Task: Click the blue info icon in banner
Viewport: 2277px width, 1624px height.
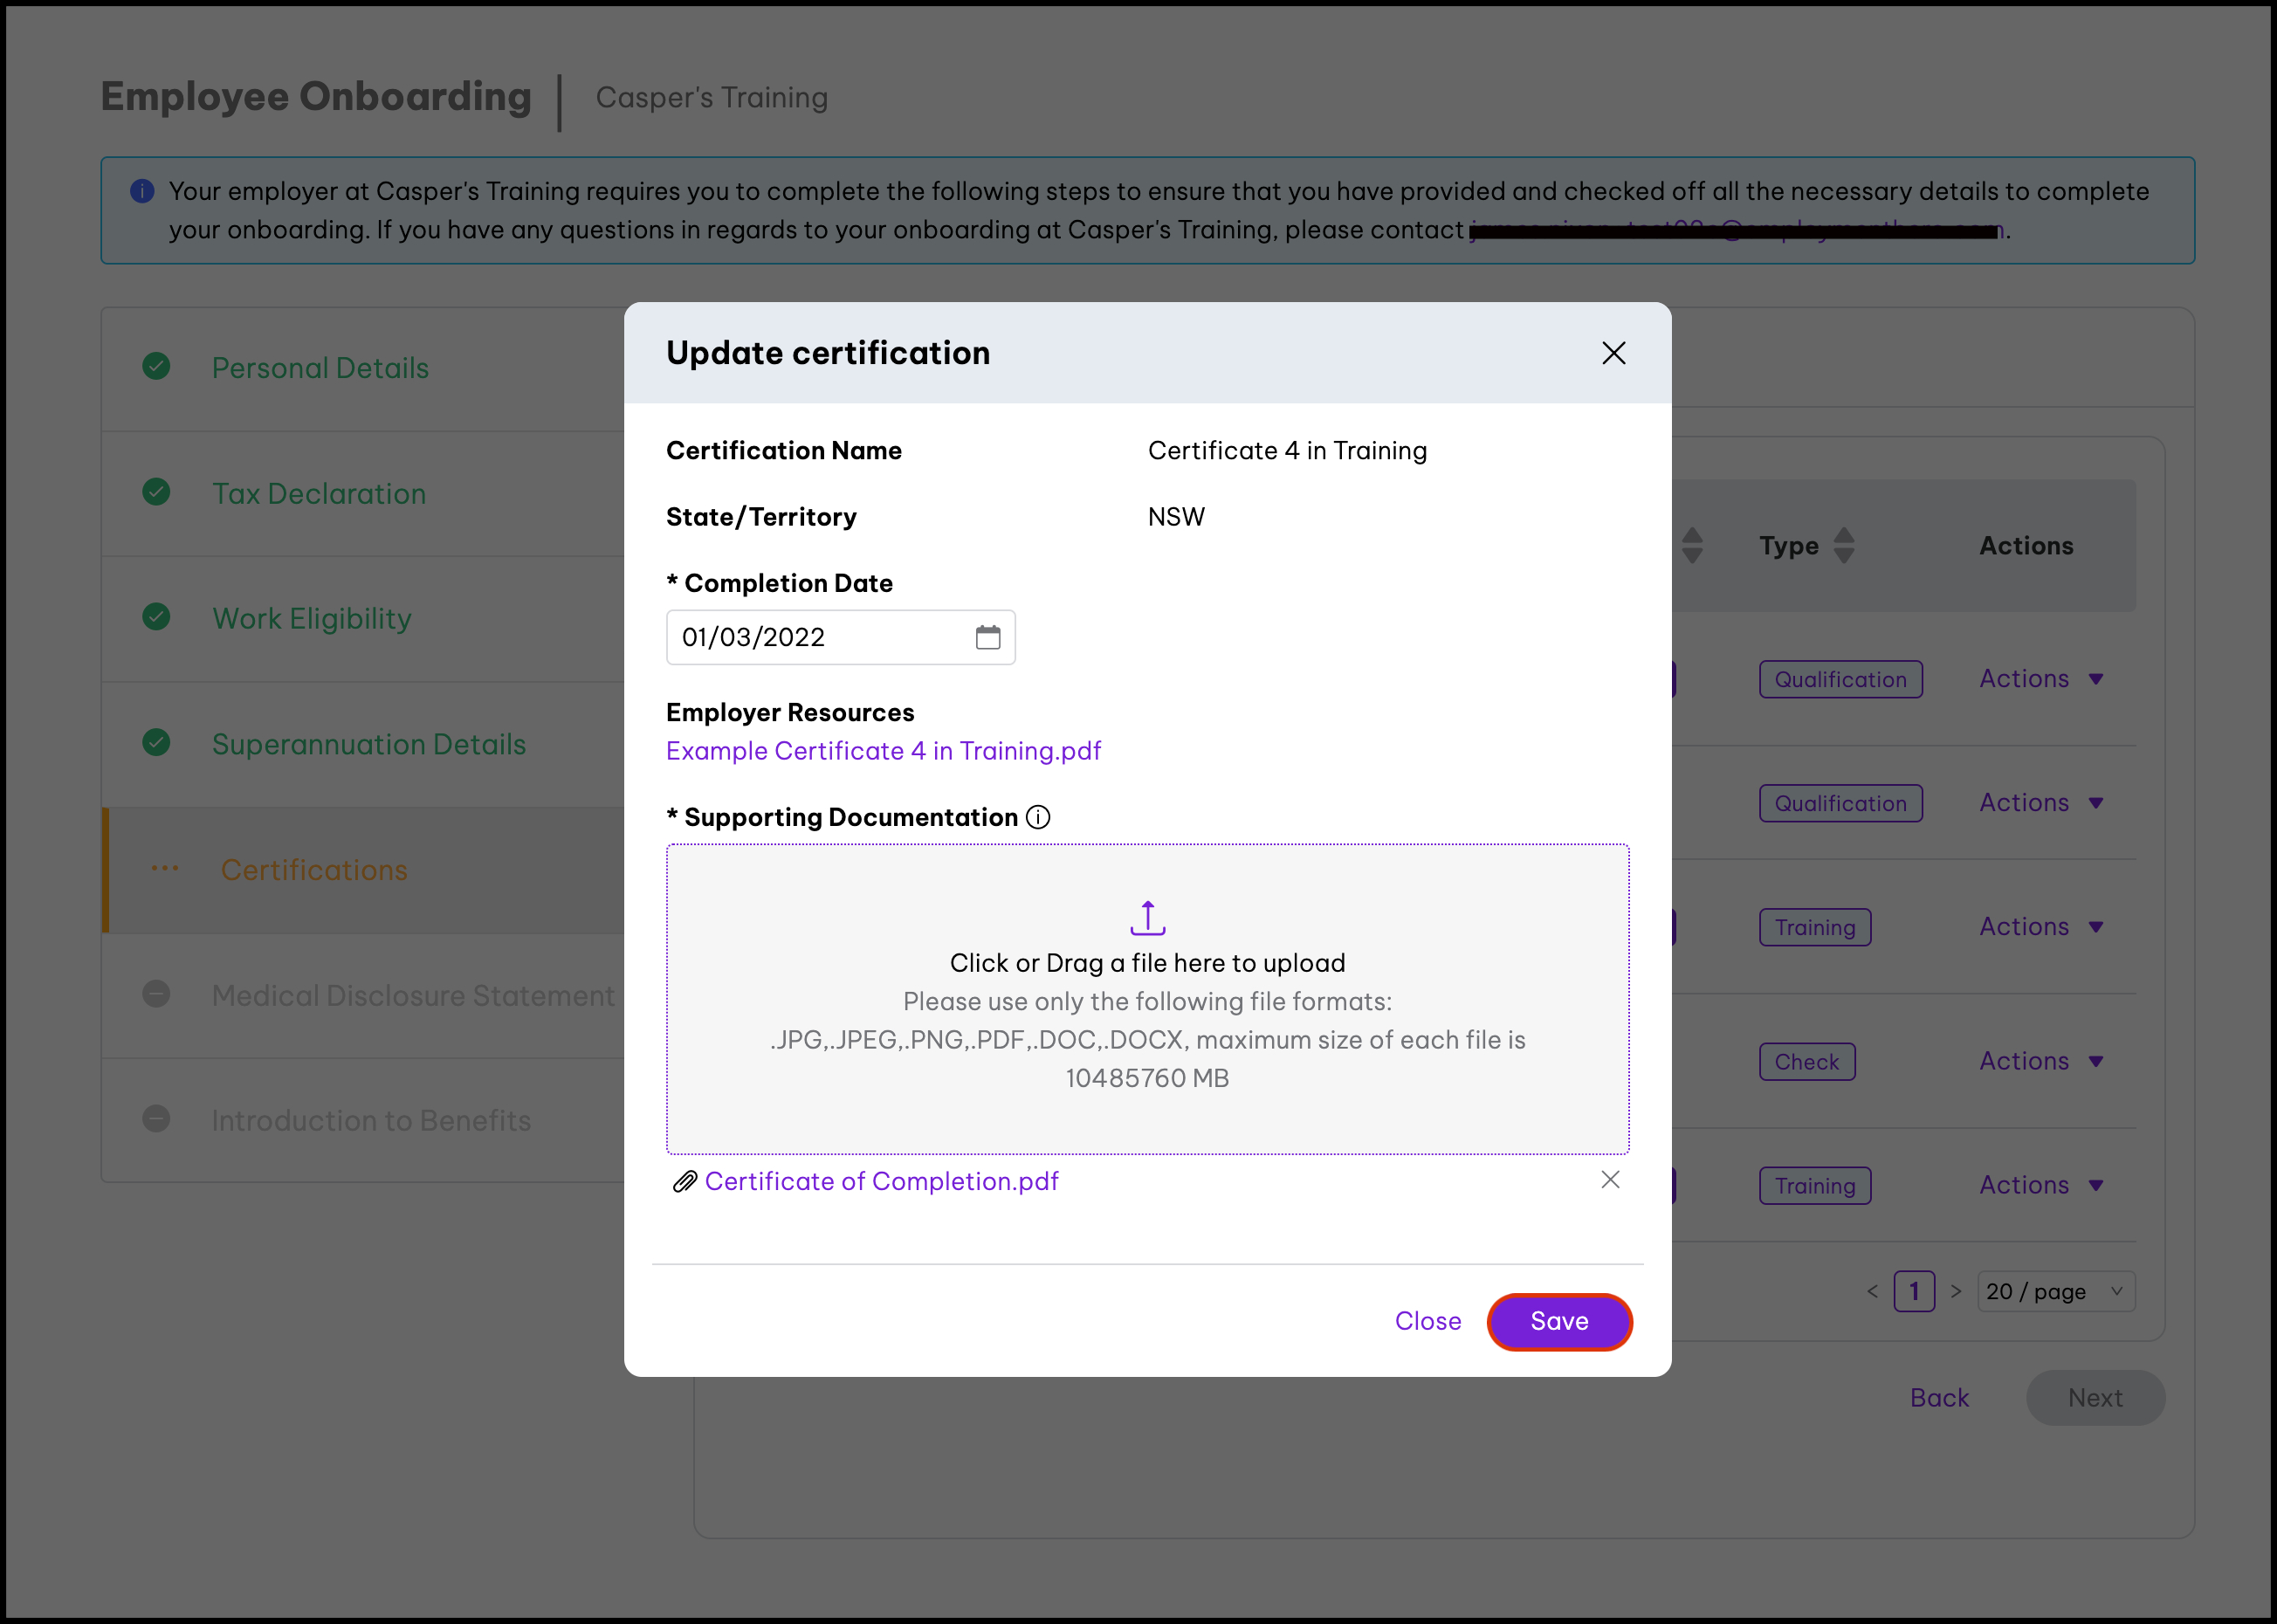Action: coord(142,191)
